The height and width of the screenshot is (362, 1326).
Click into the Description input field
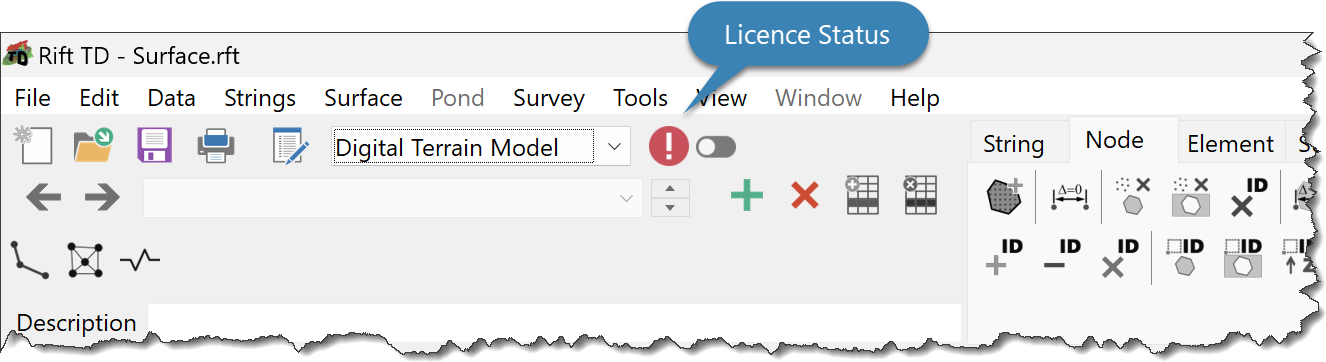[554, 323]
